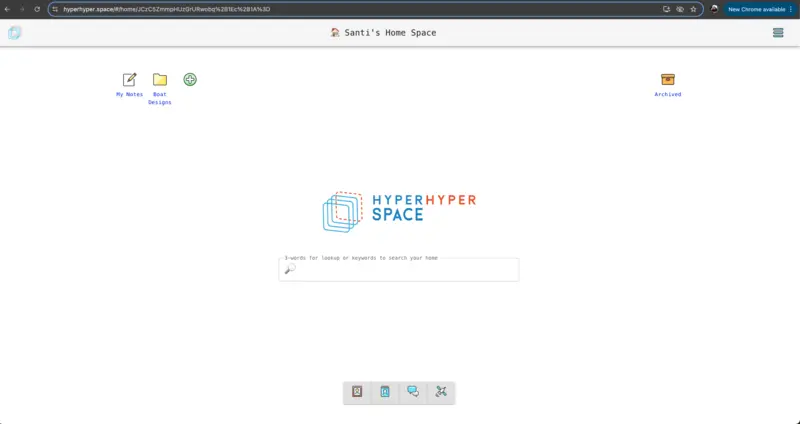
Task: Click the Boat Designs label link
Action: 160,98
